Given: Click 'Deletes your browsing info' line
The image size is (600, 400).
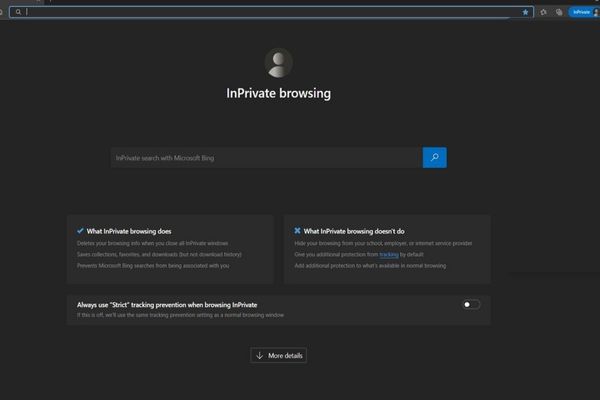Looking at the screenshot, I should click(x=152, y=243).
